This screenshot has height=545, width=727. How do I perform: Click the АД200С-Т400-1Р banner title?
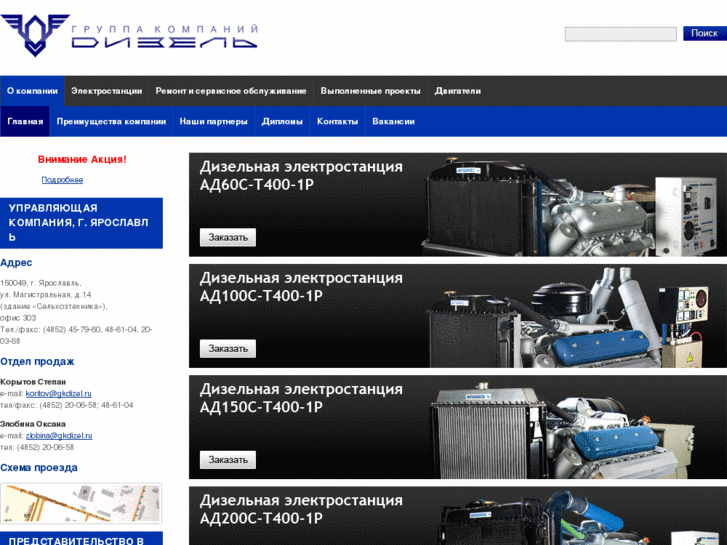301,509
